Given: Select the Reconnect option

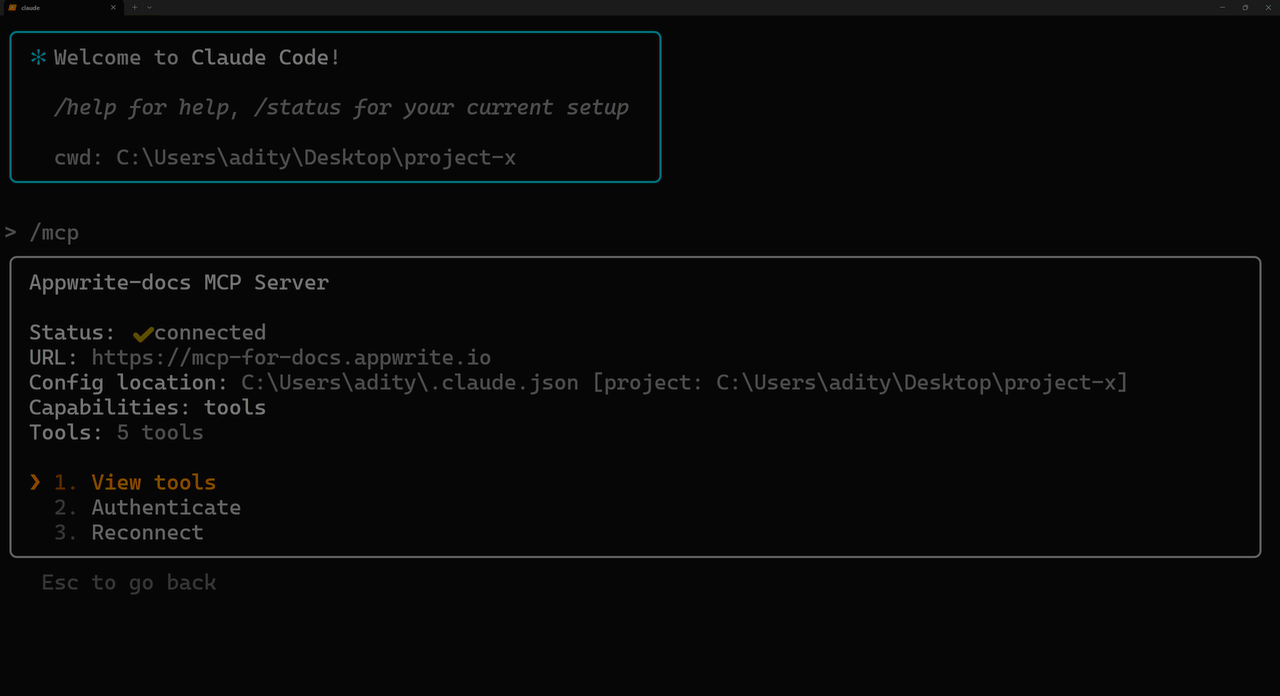Looking at the screenshot, I should pyautogui.click(x=146, y=532).
